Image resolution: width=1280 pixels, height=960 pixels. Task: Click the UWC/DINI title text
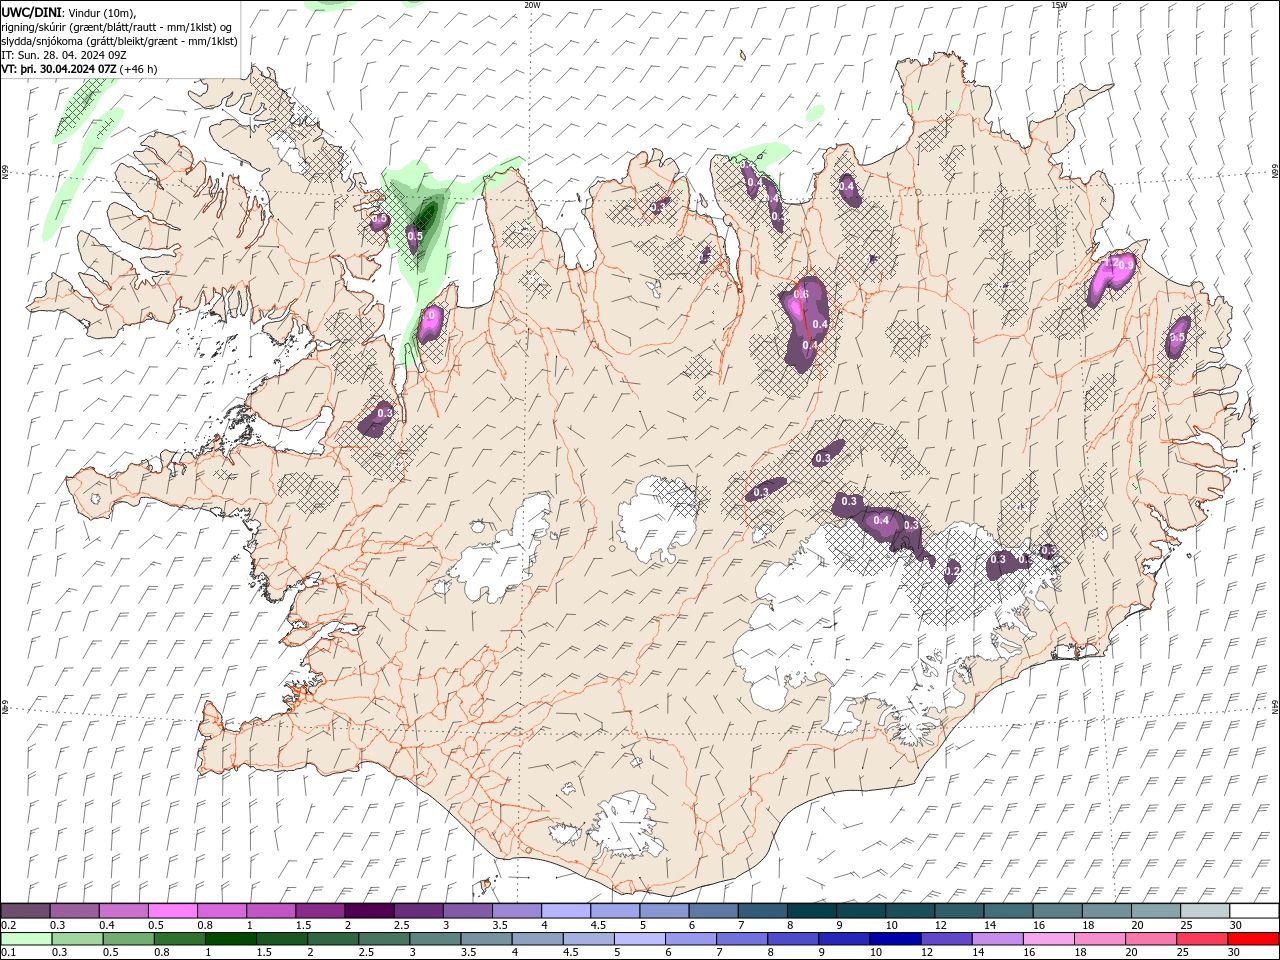click(x=32, y=11)
